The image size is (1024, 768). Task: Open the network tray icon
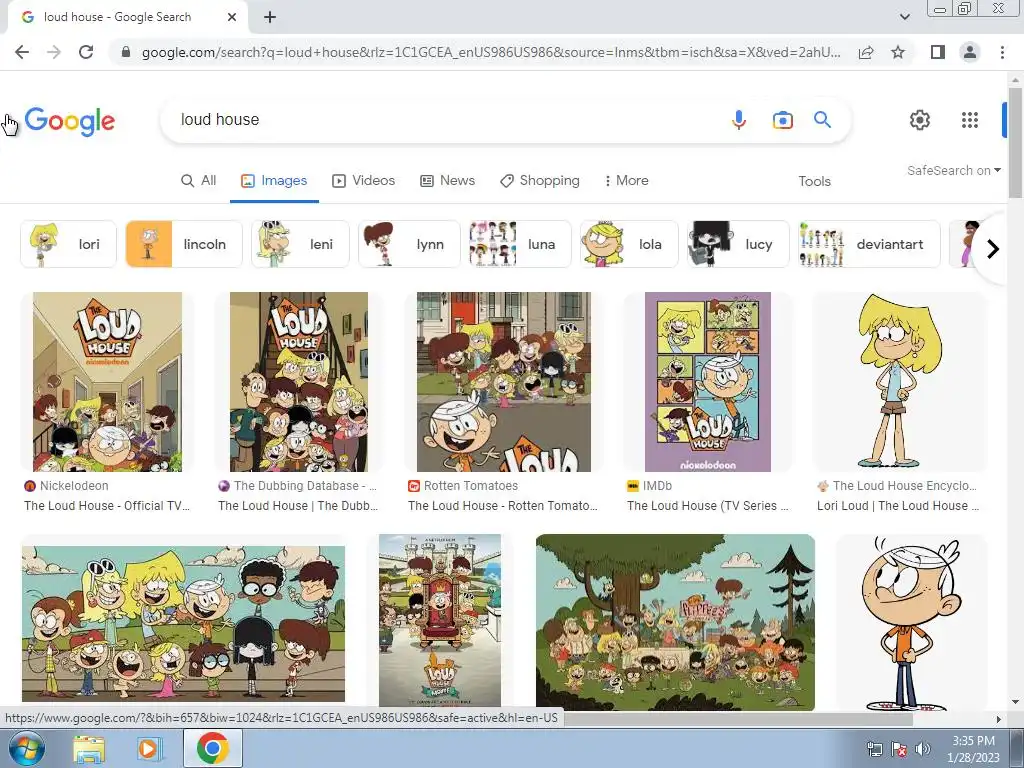click(x=874, y=749)
